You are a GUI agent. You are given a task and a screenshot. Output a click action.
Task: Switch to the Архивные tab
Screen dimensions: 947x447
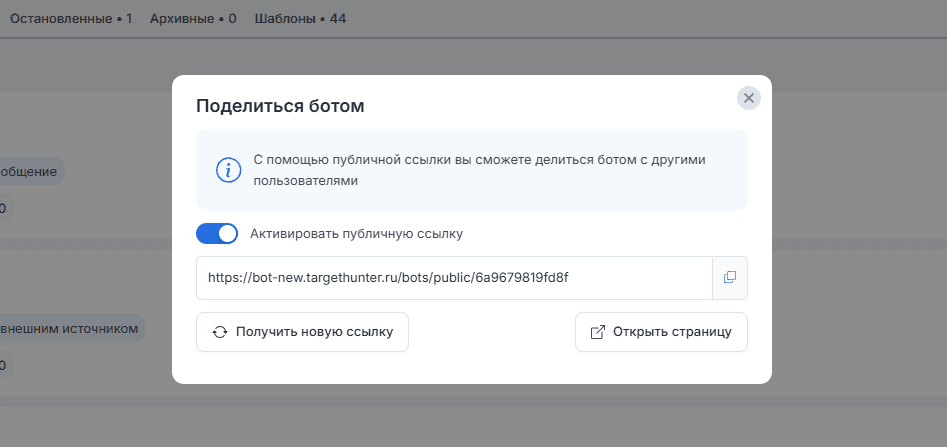[193, 19]
